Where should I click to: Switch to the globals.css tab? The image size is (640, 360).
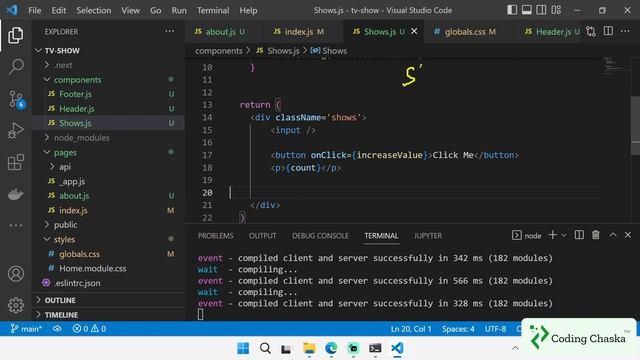465,31
